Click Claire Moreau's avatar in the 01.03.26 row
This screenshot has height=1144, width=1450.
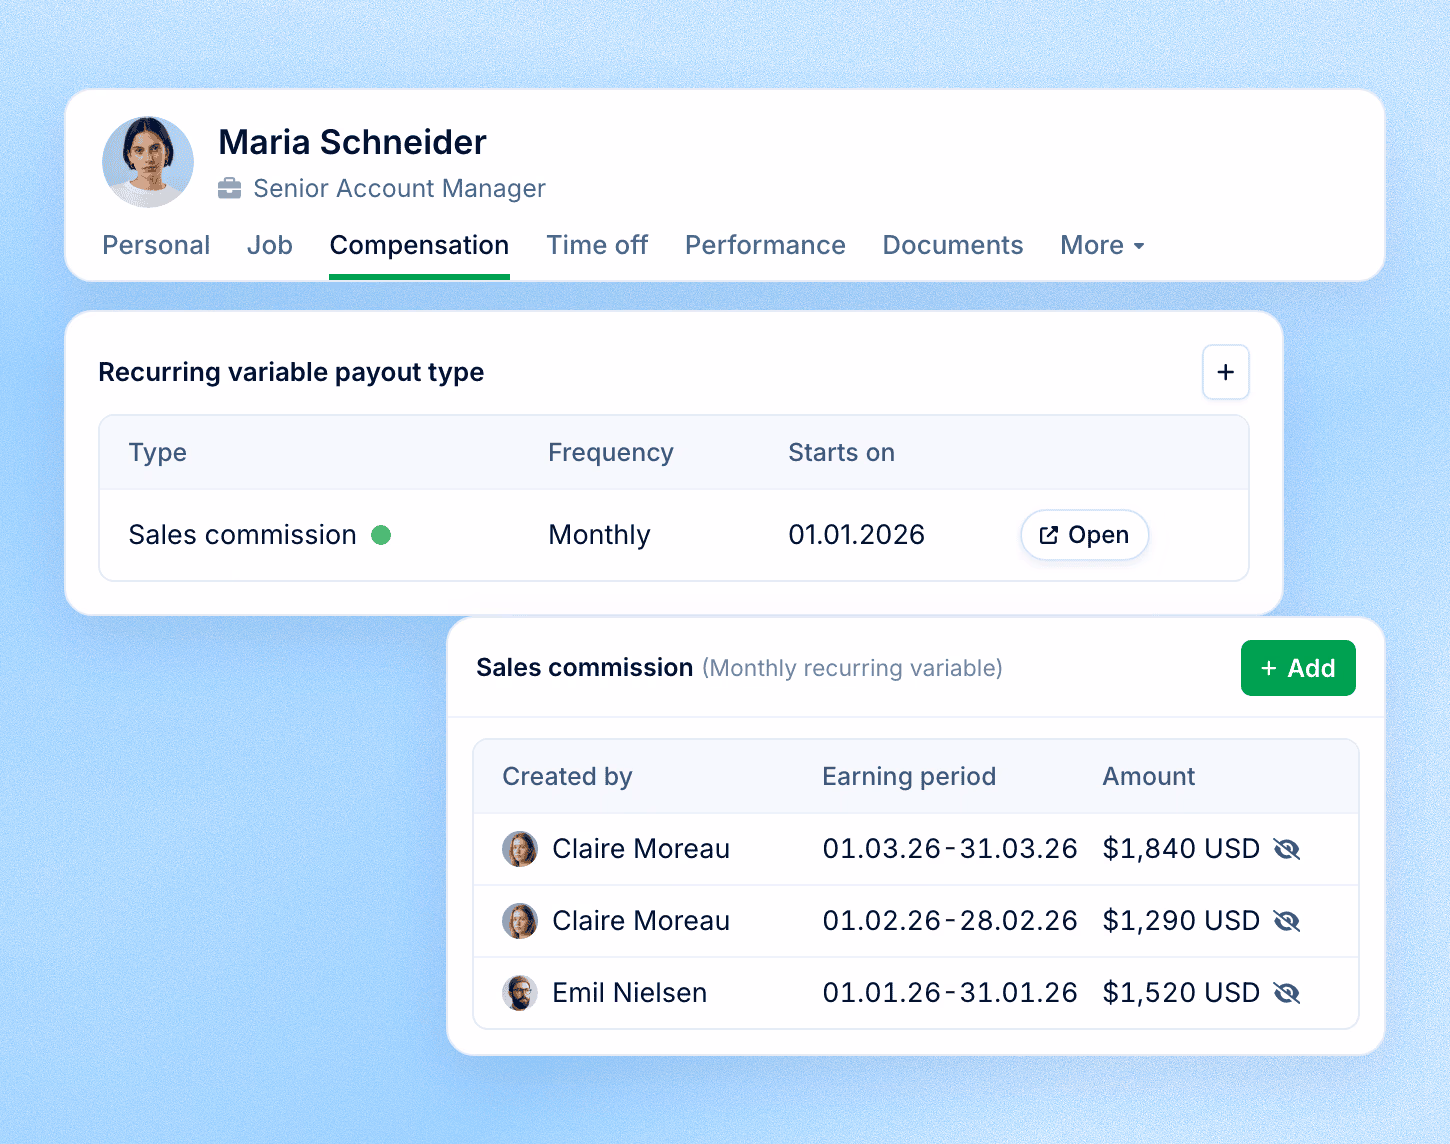[520, 849]
